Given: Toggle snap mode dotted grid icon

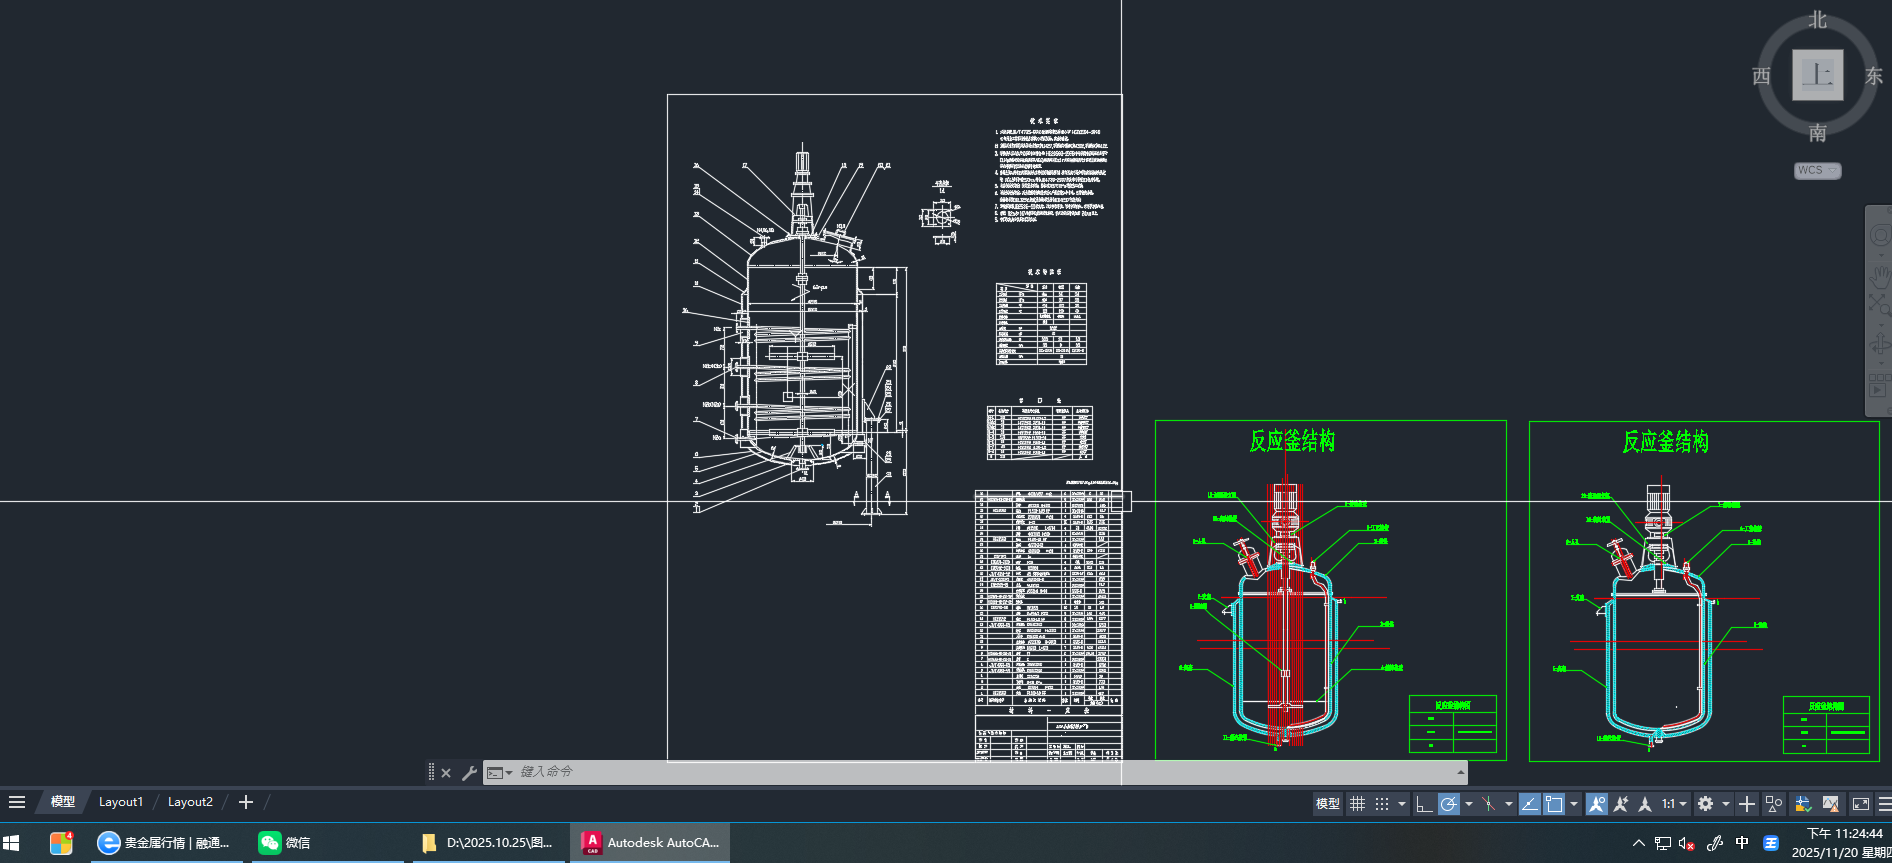Looking at the screenshot, I should click(x=1382, y=804).
